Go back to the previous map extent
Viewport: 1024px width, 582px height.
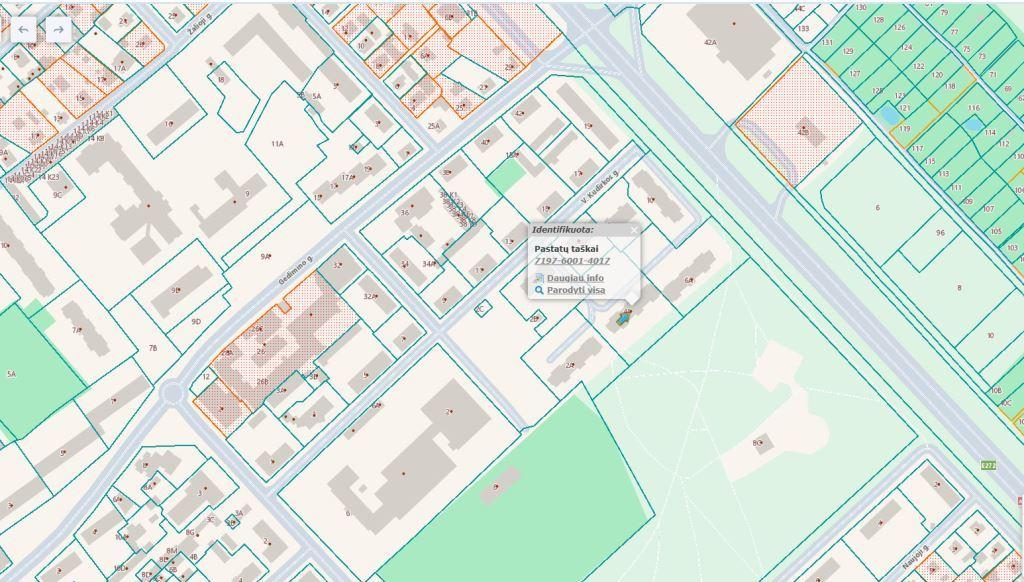pos(24,29)
